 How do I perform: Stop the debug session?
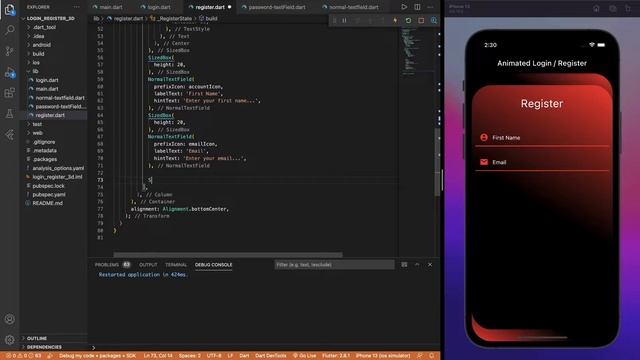tap(421, 20)
